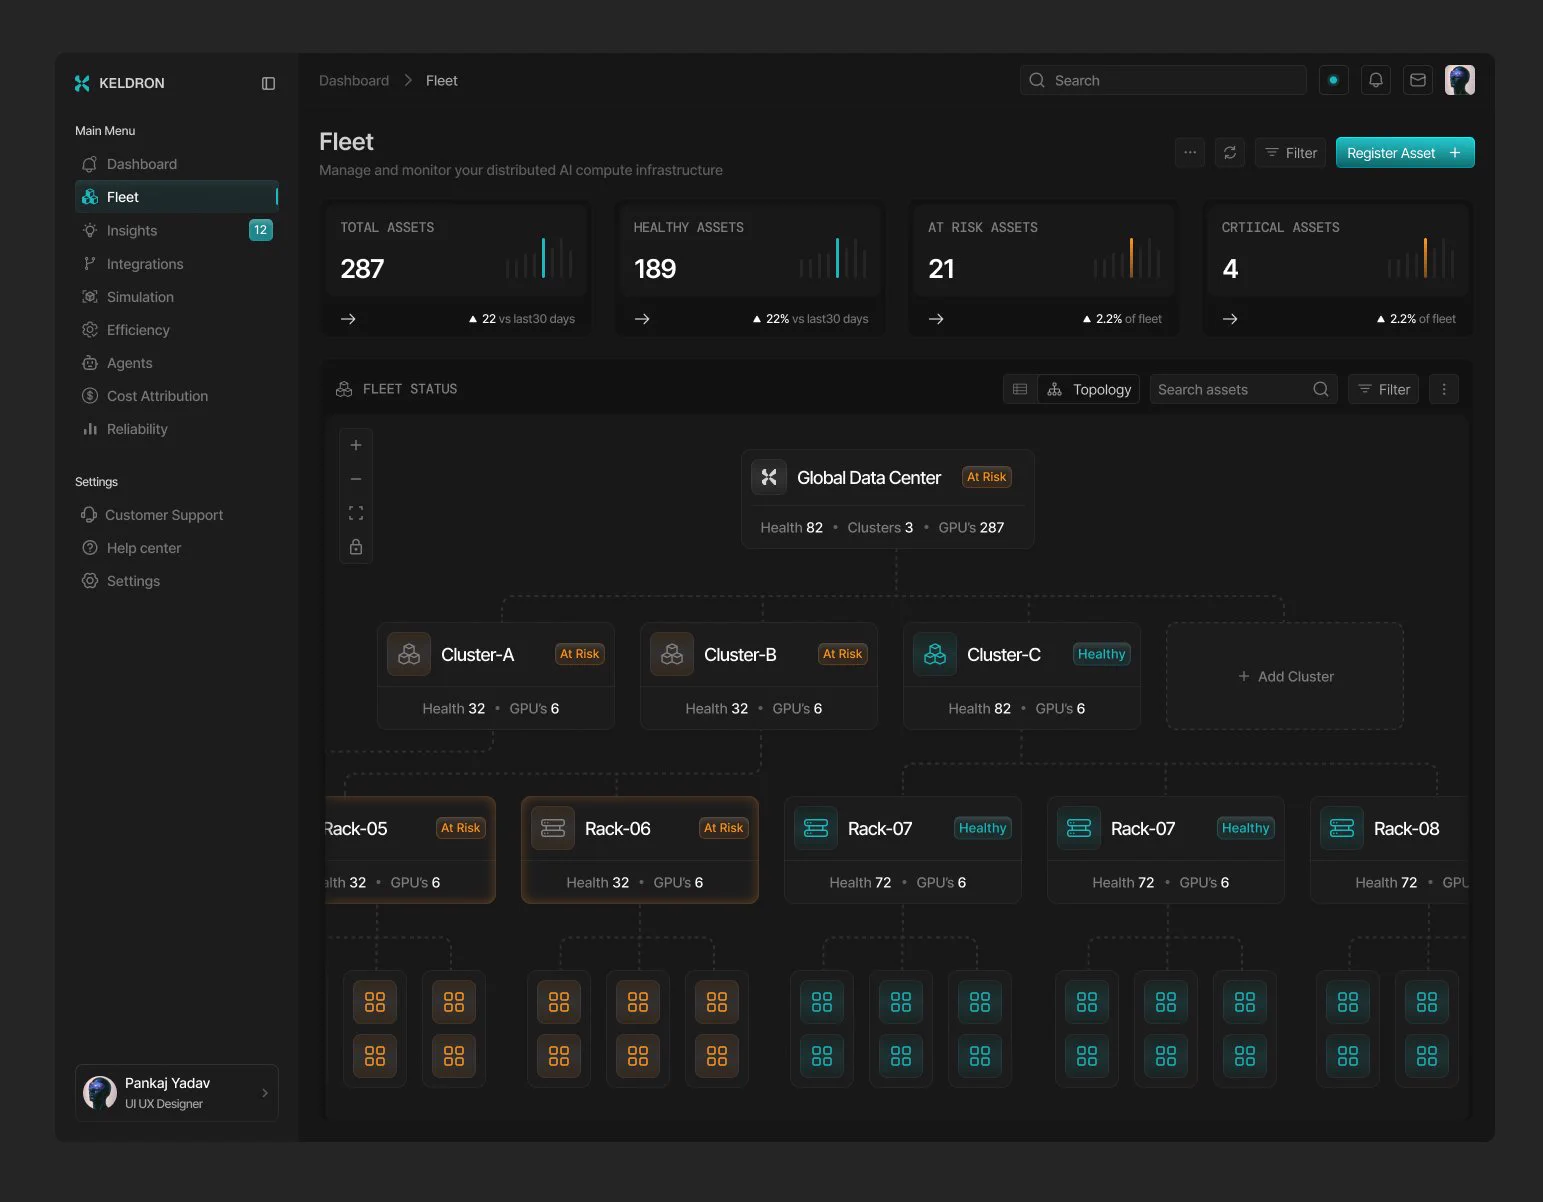
Task: Select the Cluster-A node icon
Action: (x=409, y=654)
